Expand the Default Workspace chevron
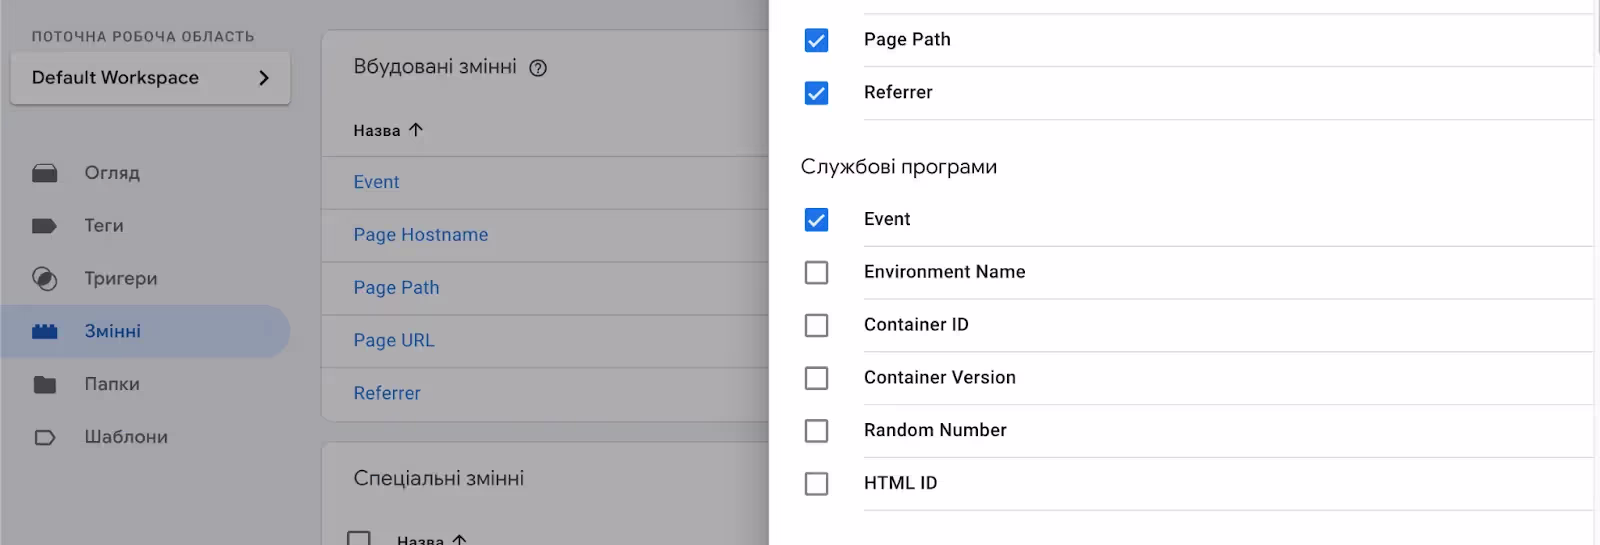Image resolution: width=1600 pixels, height=545 pixels. click(264, 78)
